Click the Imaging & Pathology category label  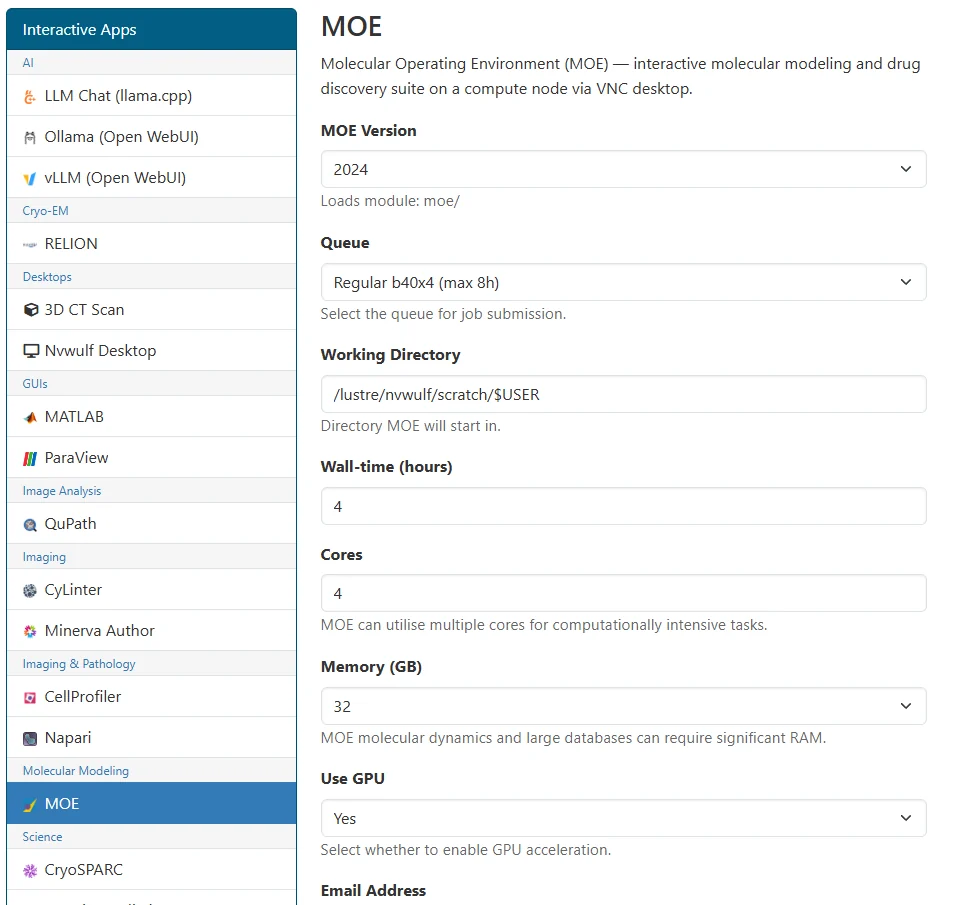coord(79,664)
